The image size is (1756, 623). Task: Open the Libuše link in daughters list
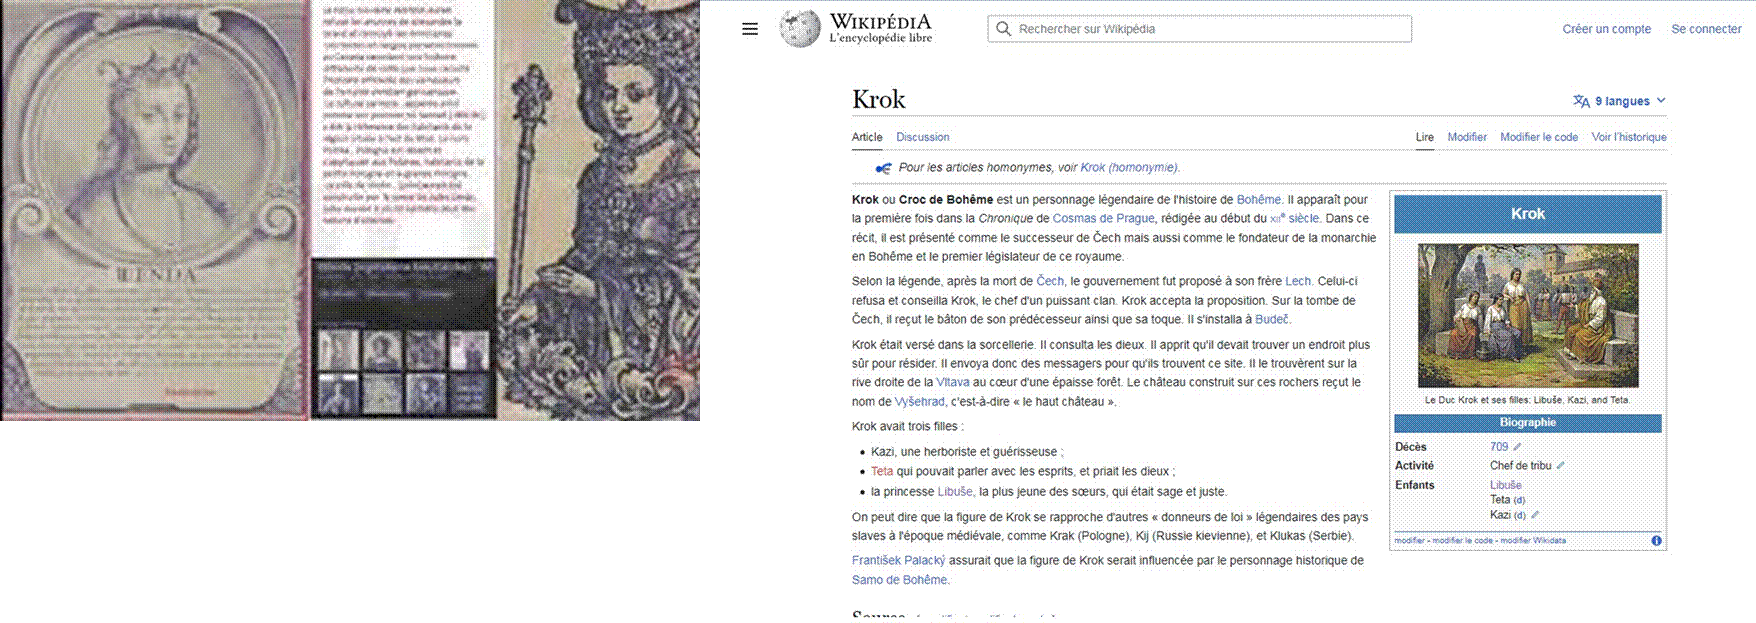tap(955, 492)
